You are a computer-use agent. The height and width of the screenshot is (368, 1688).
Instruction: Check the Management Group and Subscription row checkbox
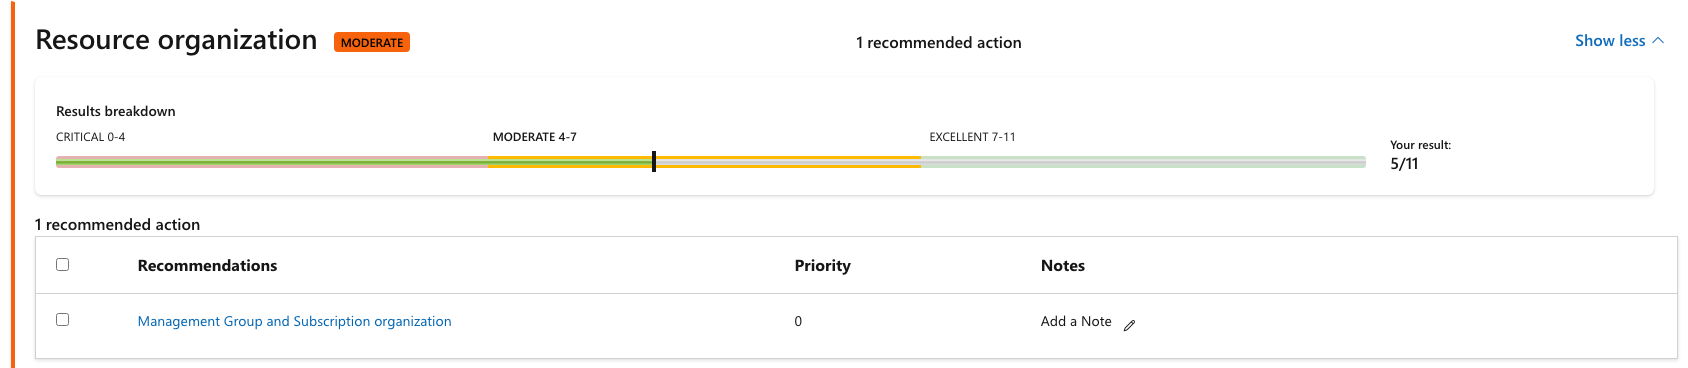click(62, 319)
